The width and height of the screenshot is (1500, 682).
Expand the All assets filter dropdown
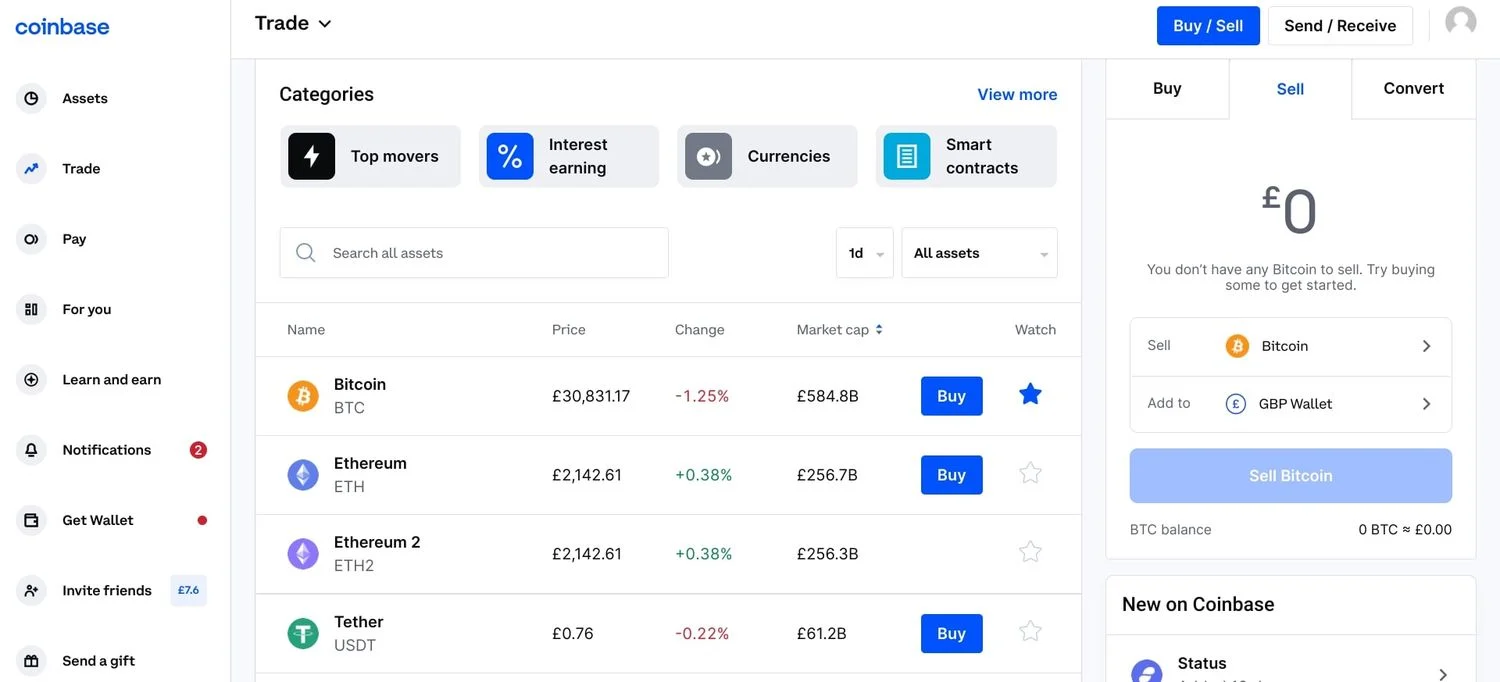pos(979,253)
